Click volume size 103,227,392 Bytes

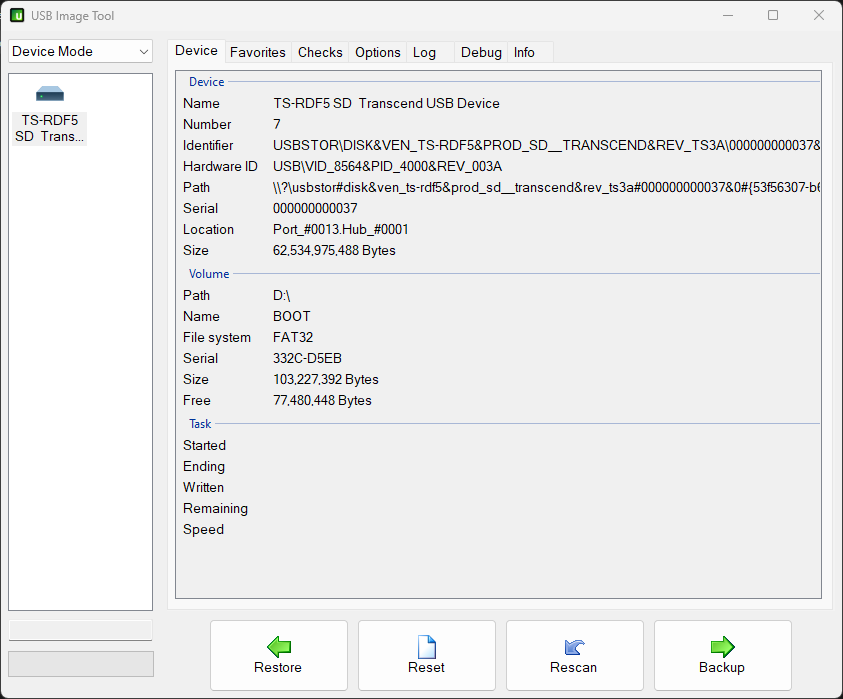[326, 379]
